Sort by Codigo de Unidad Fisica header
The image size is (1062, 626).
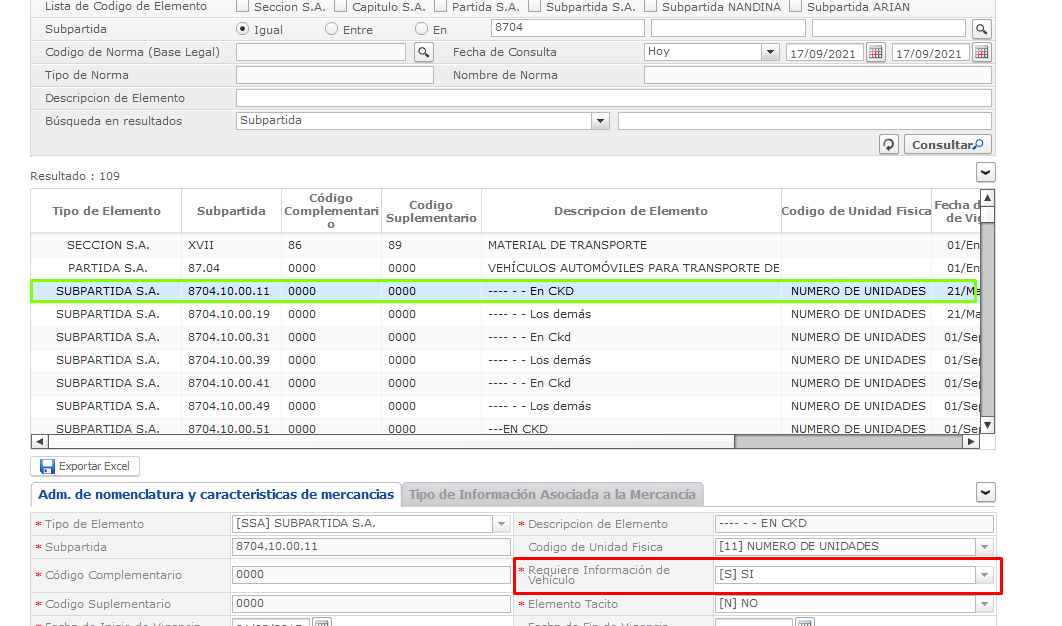[x=856, y=211]
